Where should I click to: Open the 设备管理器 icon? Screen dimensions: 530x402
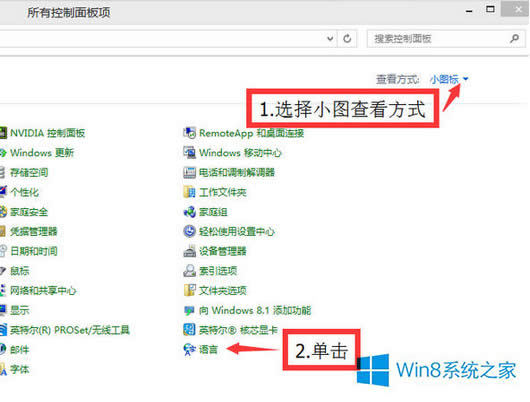click(x=189, y=251)
